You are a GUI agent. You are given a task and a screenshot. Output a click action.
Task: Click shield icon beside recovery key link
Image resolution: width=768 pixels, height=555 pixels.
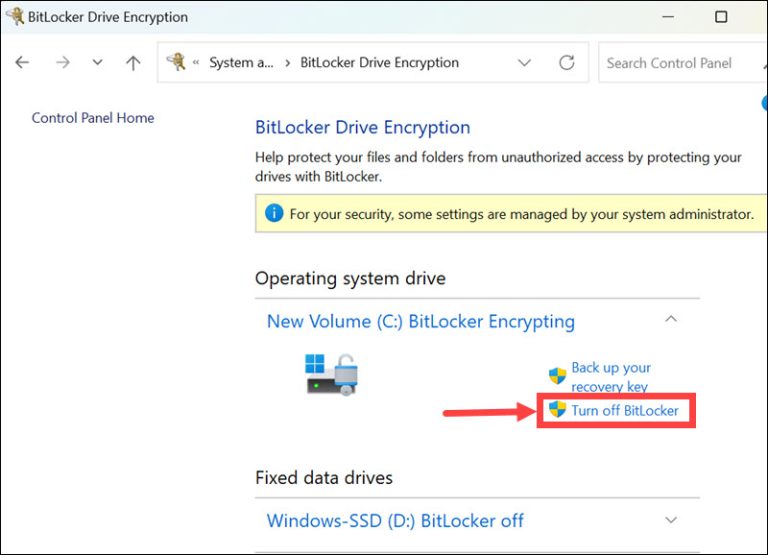coord(557,376)
